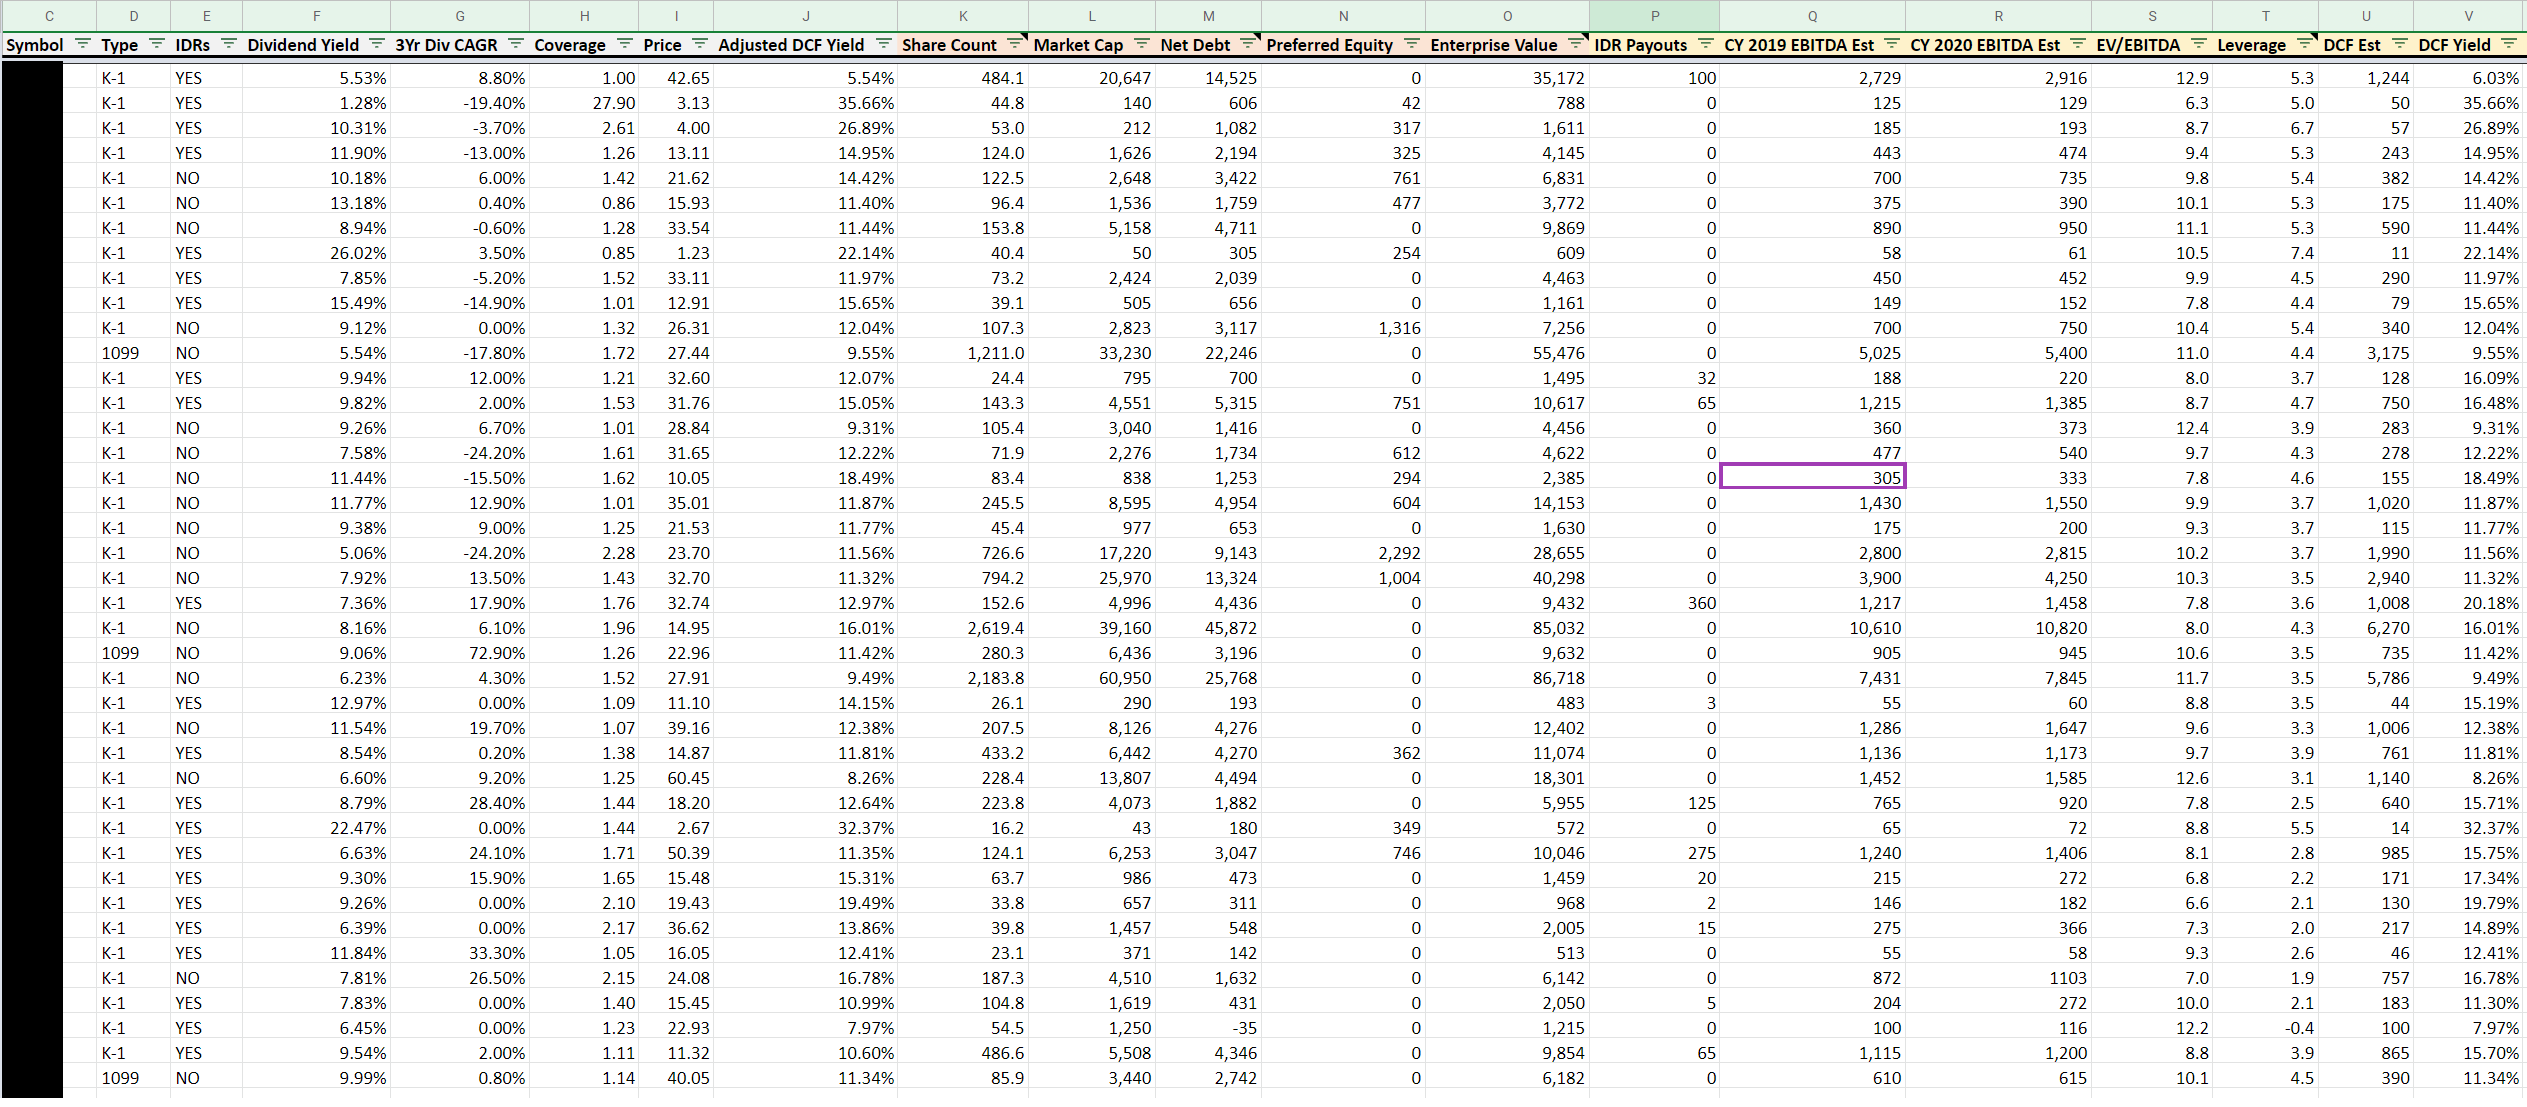
Task: Click the filter icon next to Price
Action: tap(700, 44)
